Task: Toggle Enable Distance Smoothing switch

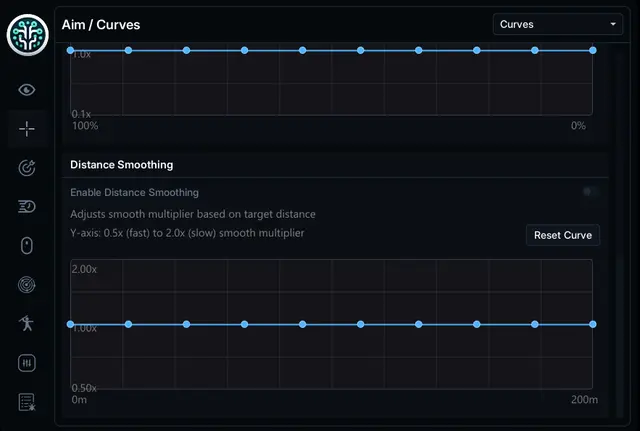Action: pos(591,192)
